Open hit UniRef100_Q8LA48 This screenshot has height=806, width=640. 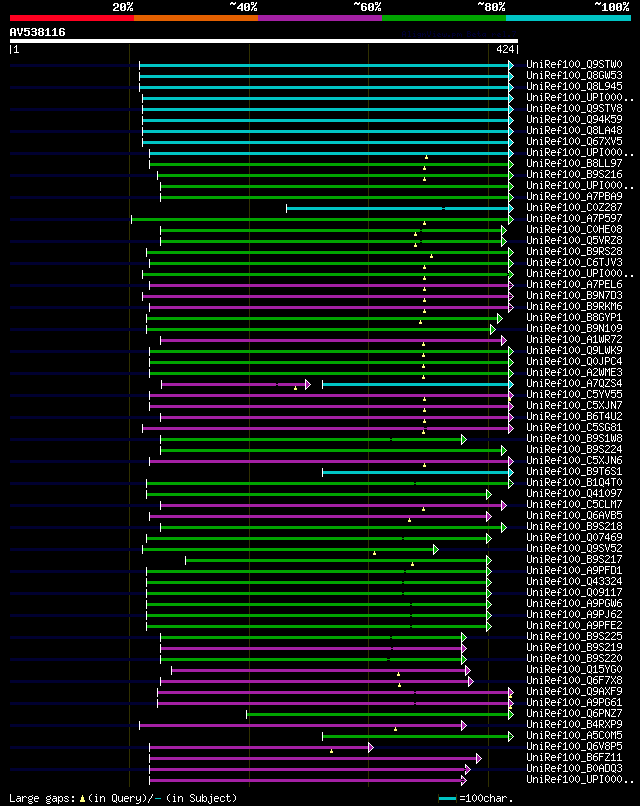tap(574, 131)
